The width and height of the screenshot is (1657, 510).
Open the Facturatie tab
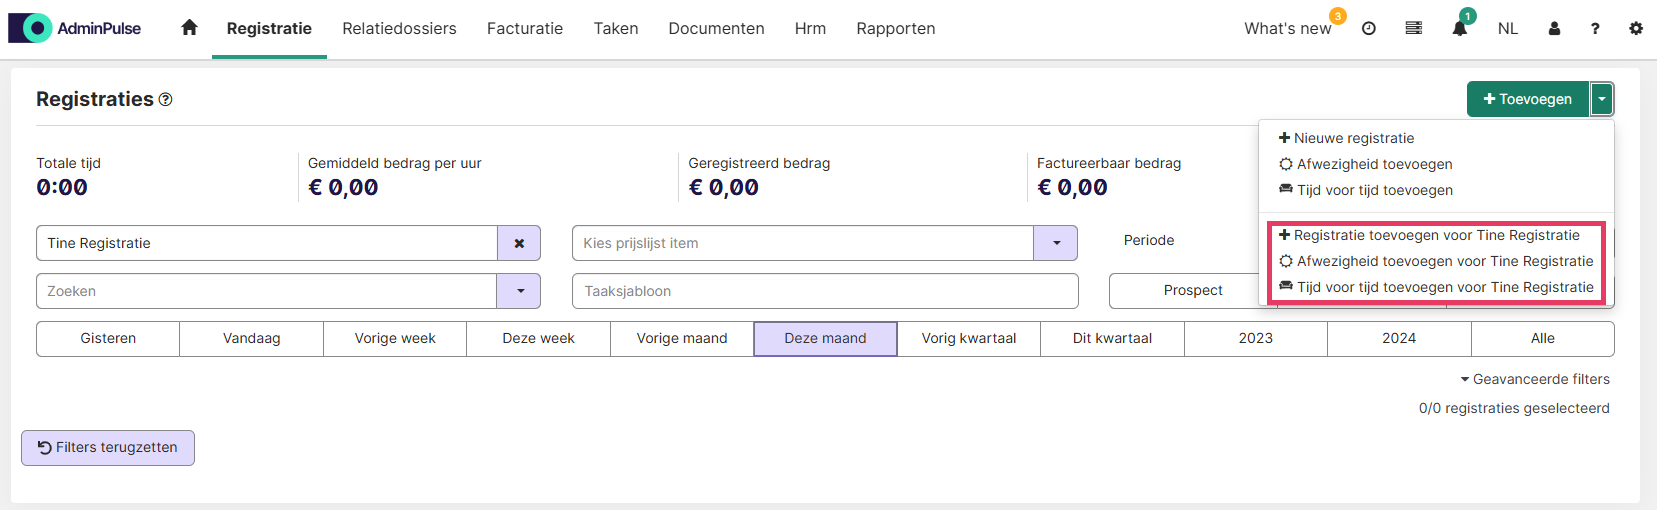[525, 29]
